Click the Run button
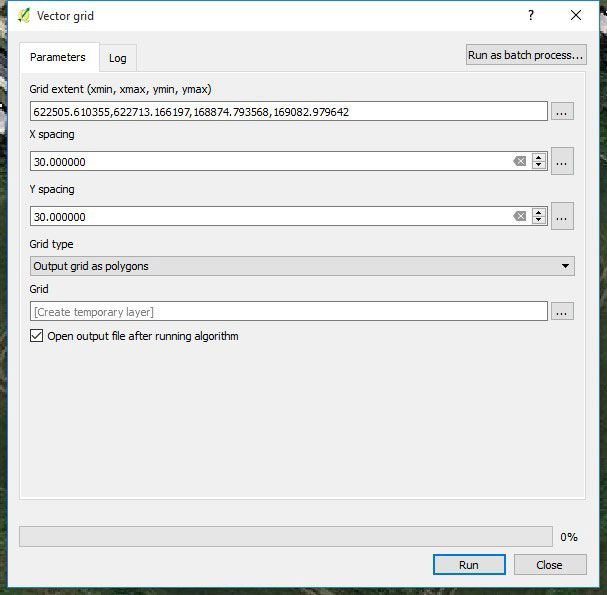 469,565
